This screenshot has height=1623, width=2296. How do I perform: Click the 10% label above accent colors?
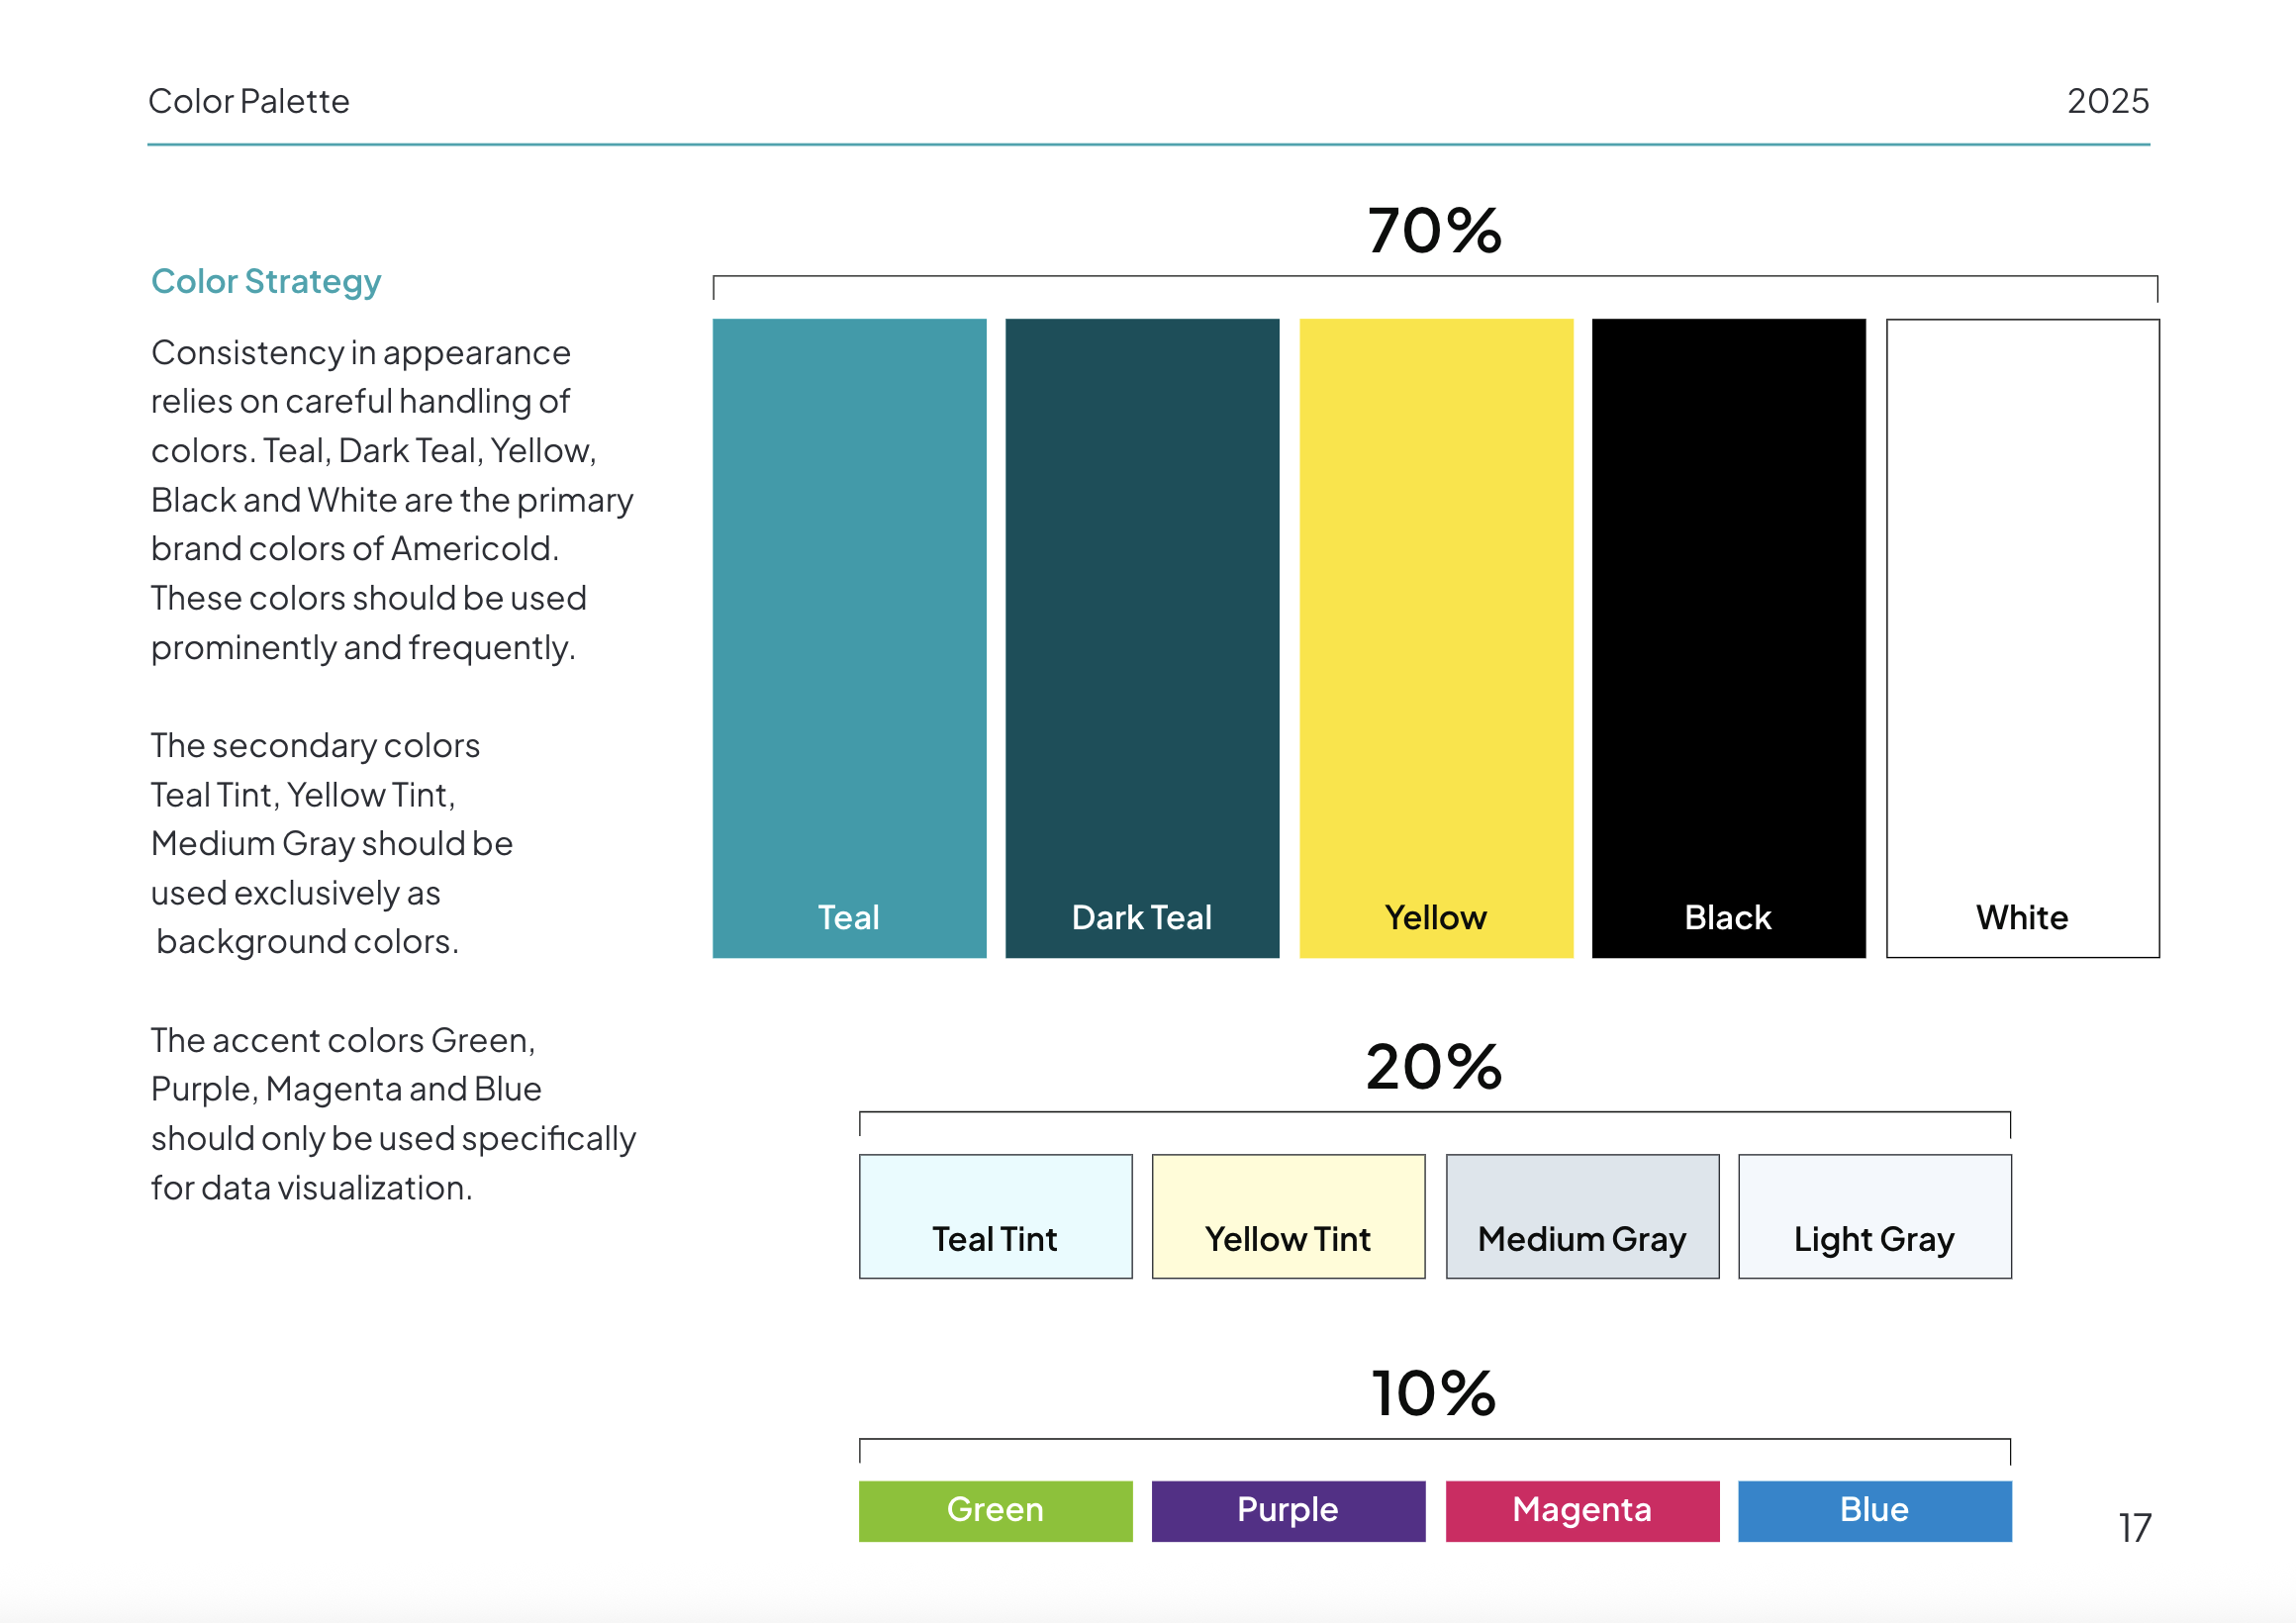(x=1435, y=1394)
